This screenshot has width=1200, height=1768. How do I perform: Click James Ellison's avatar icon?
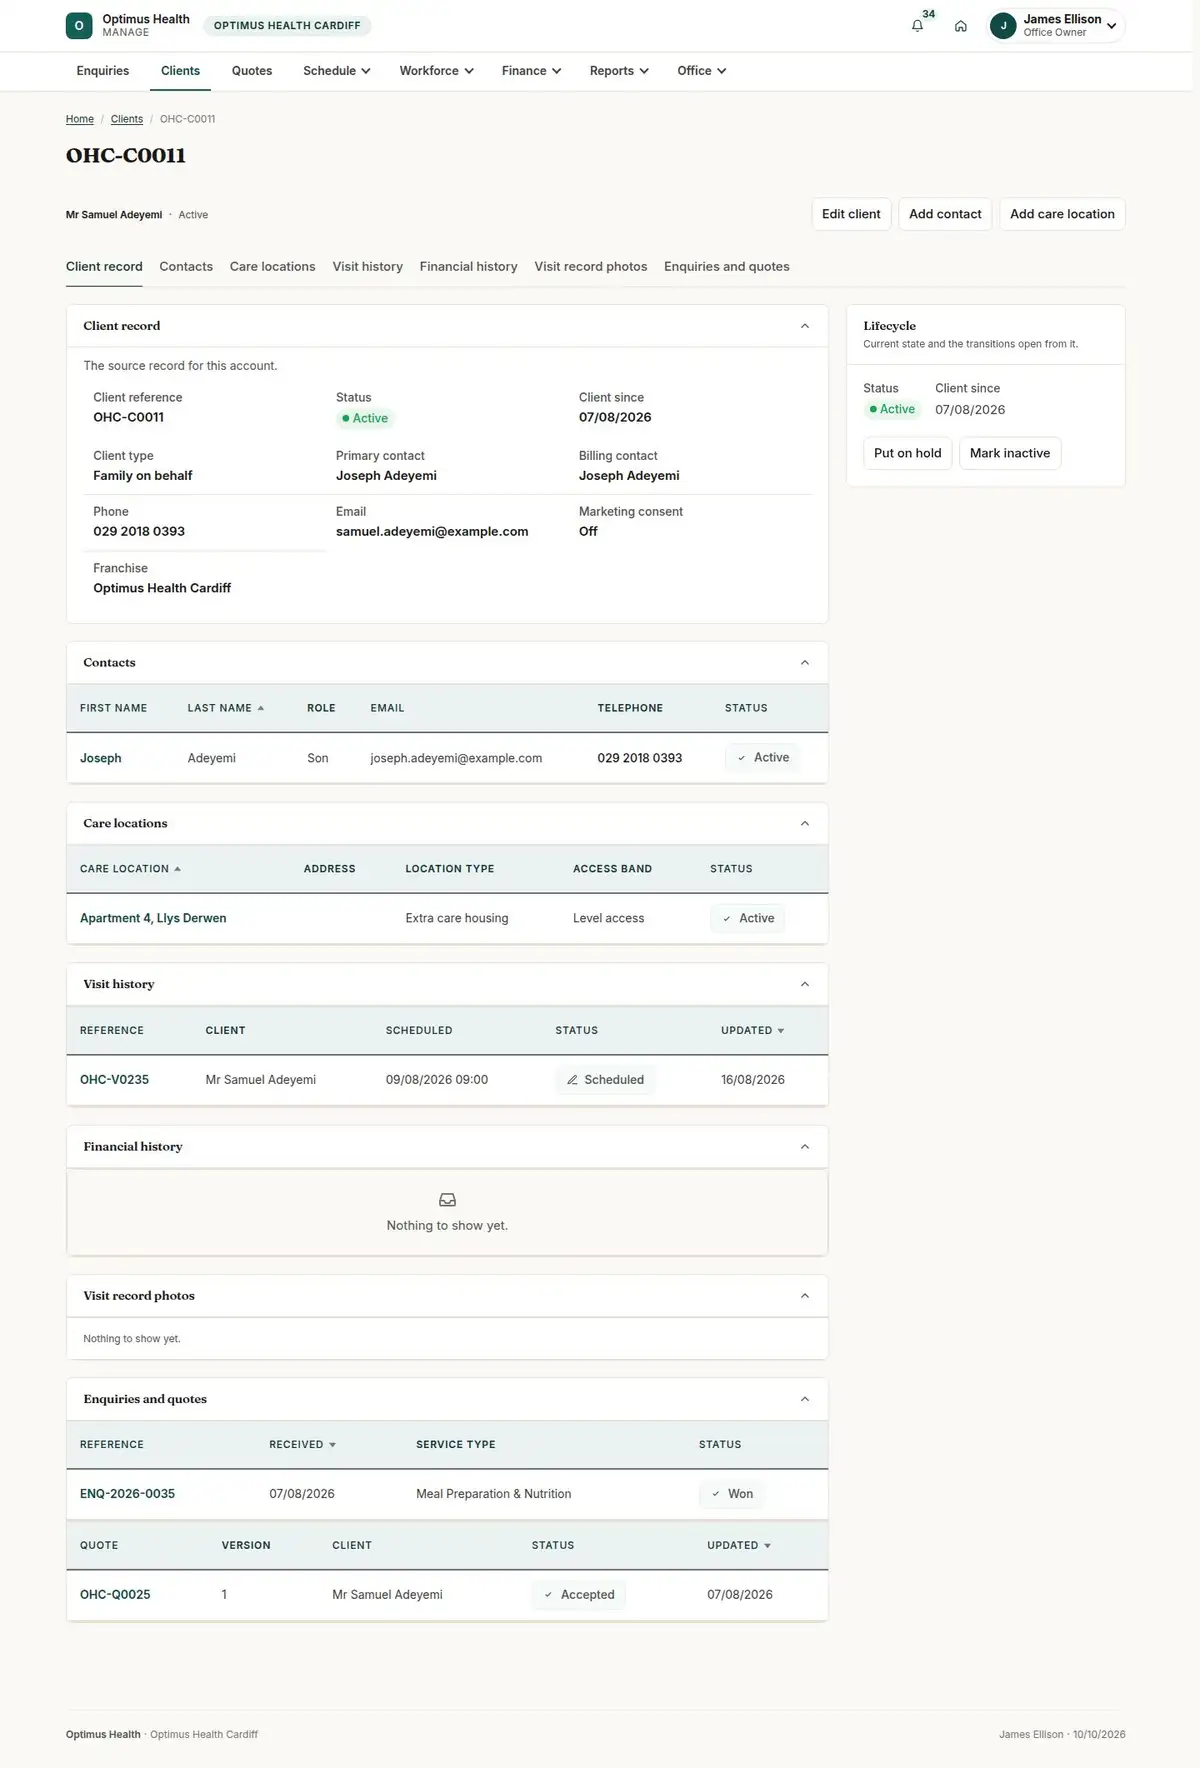pos(1003,26)
